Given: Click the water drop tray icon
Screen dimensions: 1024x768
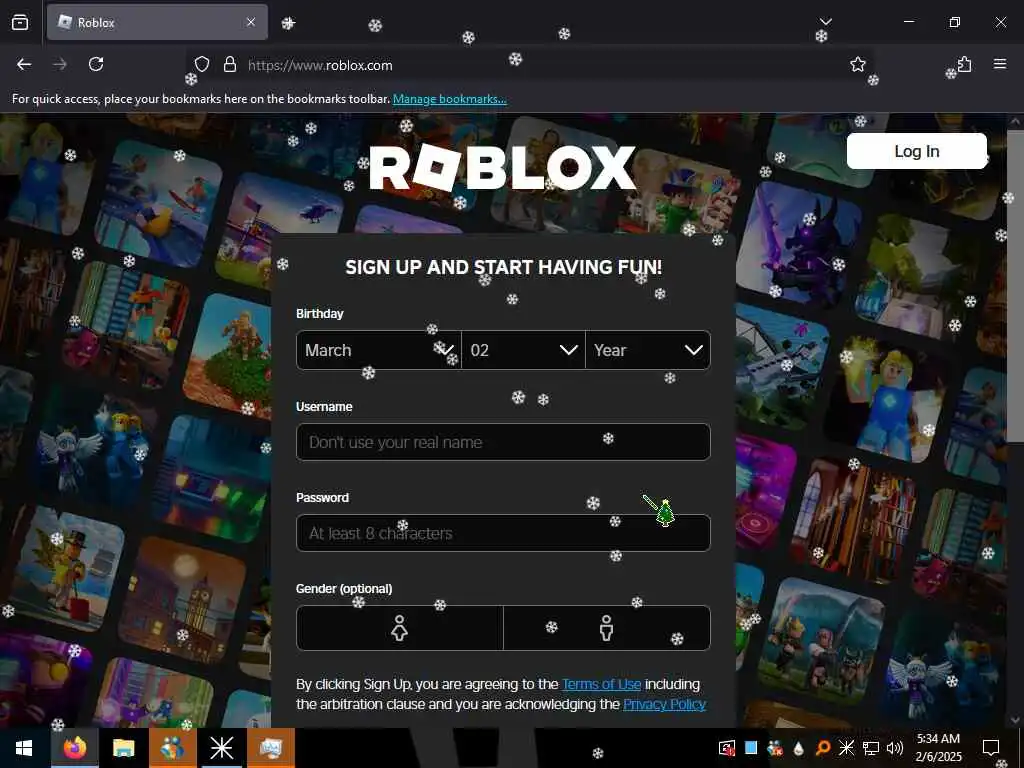Looking at the screenshot, I should pyautogui.click(x=798, y=748).
